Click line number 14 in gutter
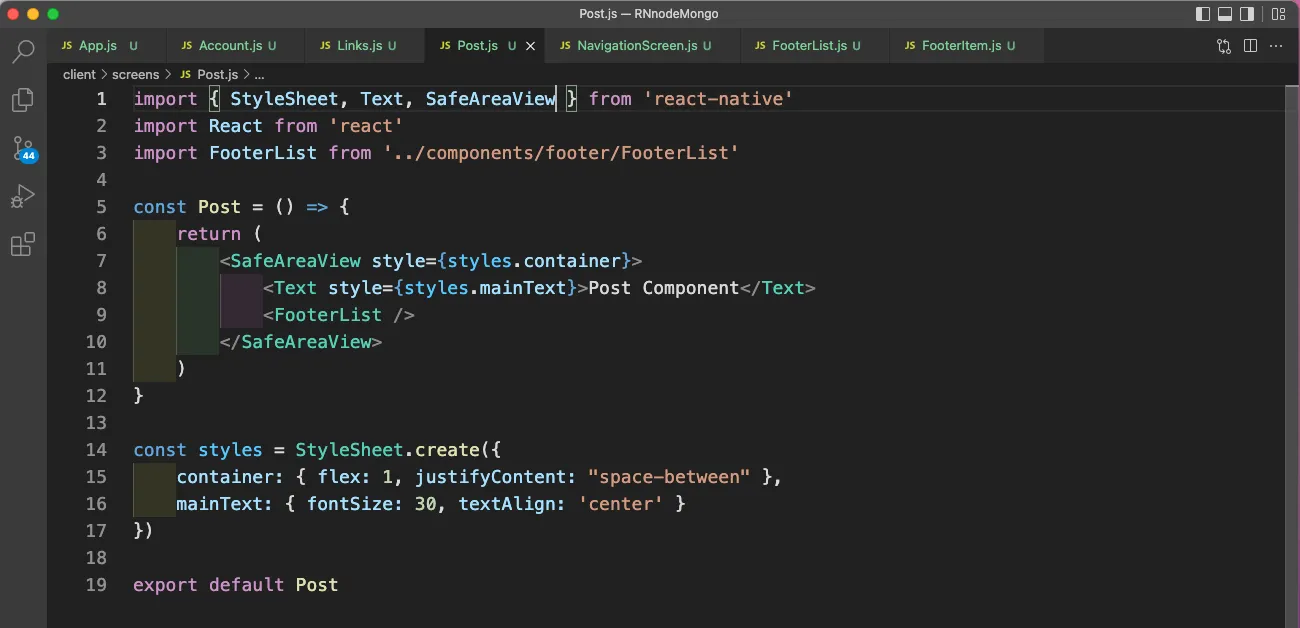1300x628 pixels. [96, 450]
